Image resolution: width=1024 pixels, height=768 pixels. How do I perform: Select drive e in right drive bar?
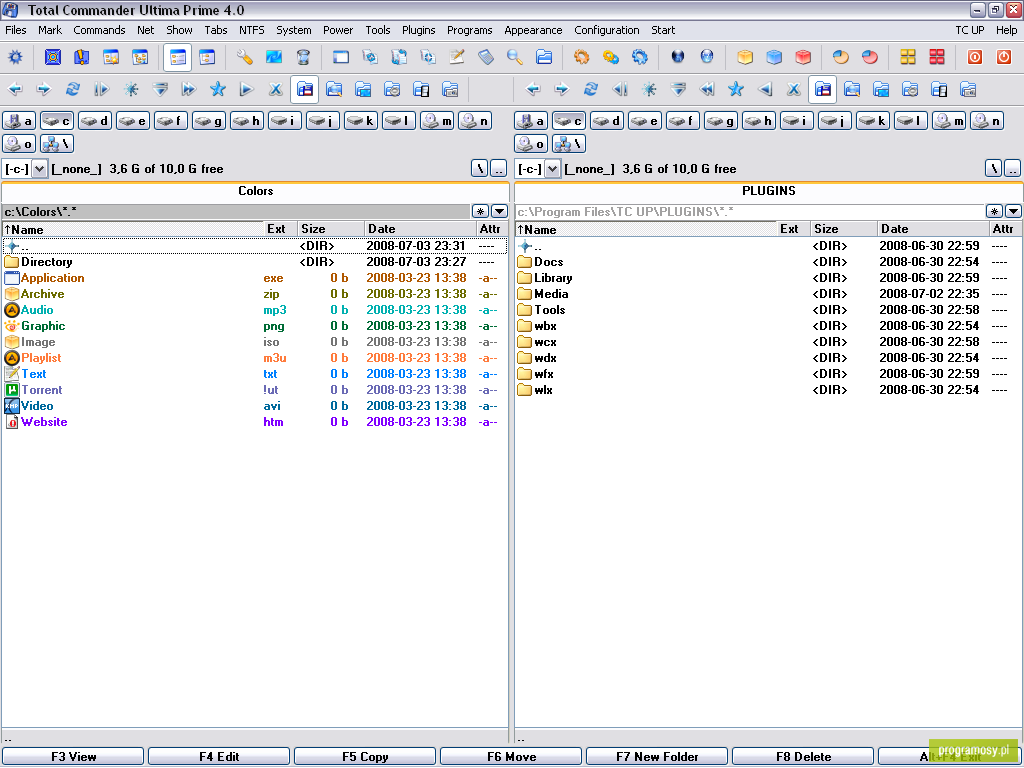(x=645, y=121)
